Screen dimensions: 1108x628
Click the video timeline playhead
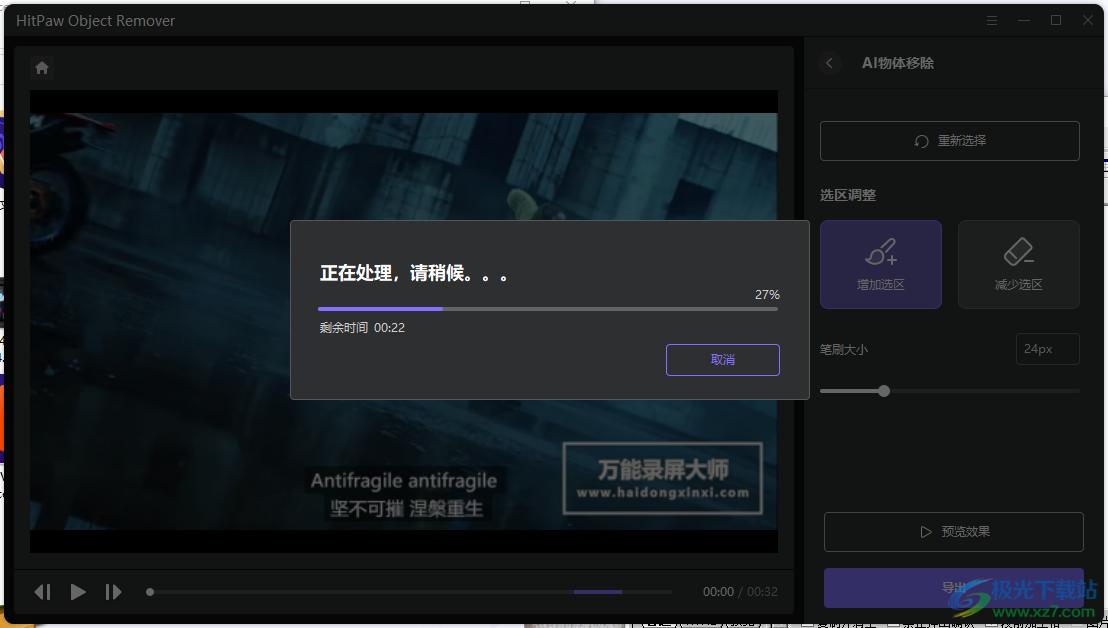pos(150,592)
